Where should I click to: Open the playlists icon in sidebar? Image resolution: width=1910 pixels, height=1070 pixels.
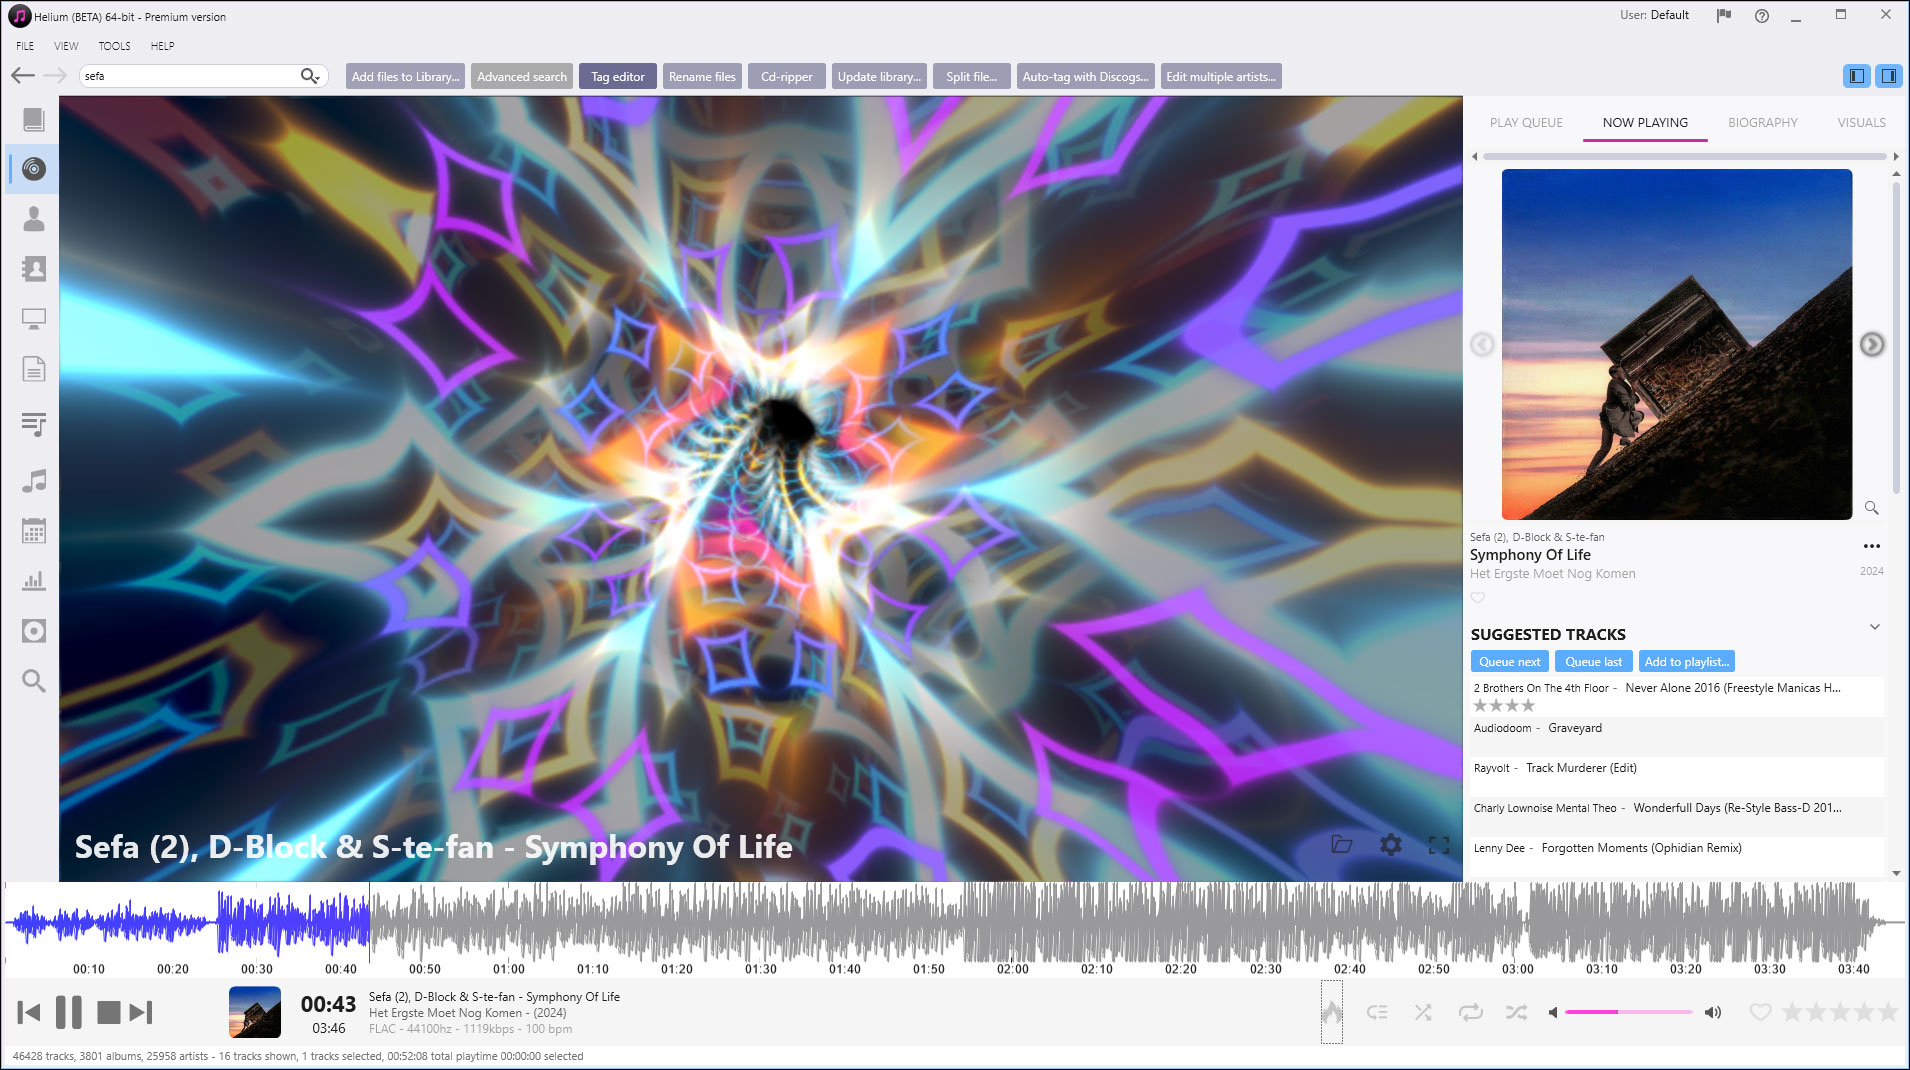coord(34,425)
